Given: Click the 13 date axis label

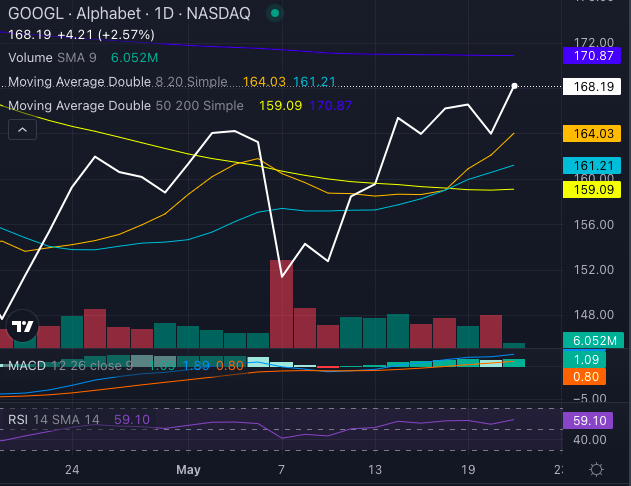Looking at the screenshot, I should [375, 470].
